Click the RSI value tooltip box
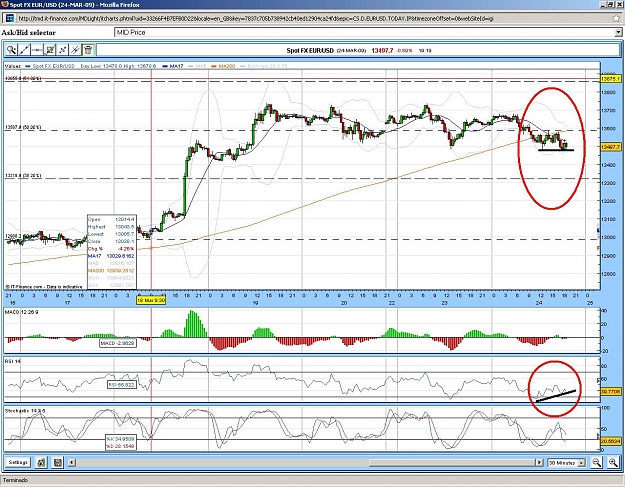The image size is (625, 487). 122,385
